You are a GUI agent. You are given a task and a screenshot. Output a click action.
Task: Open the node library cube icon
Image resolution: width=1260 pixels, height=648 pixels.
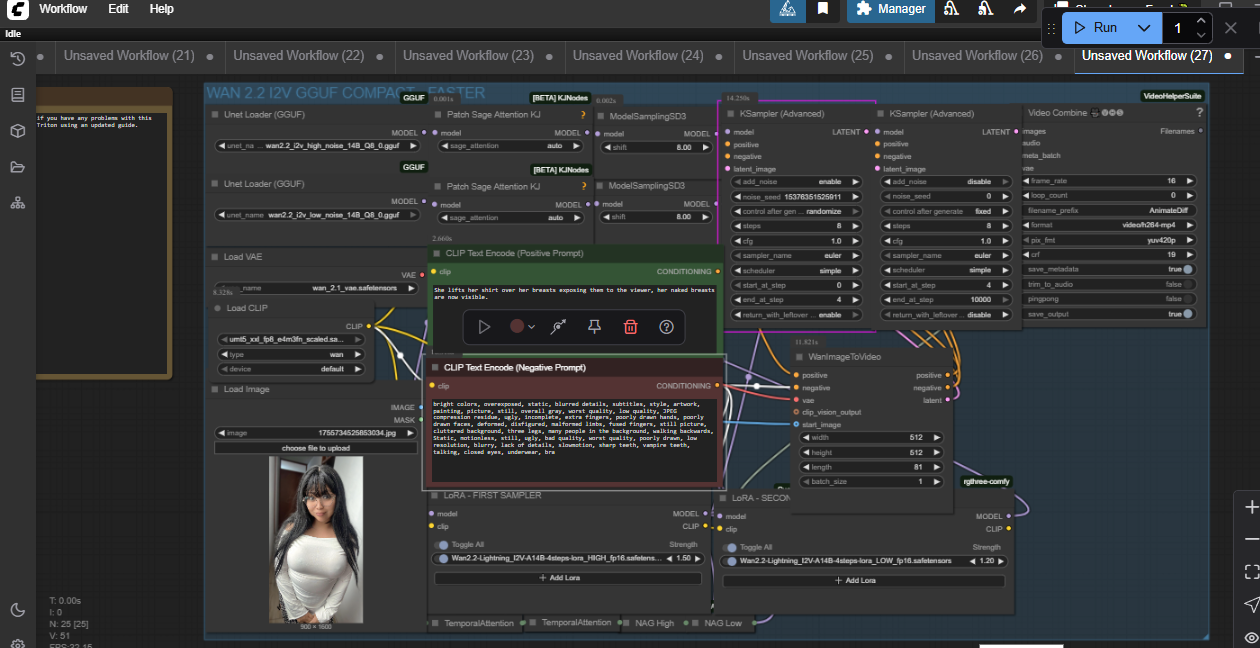(17, 131)
